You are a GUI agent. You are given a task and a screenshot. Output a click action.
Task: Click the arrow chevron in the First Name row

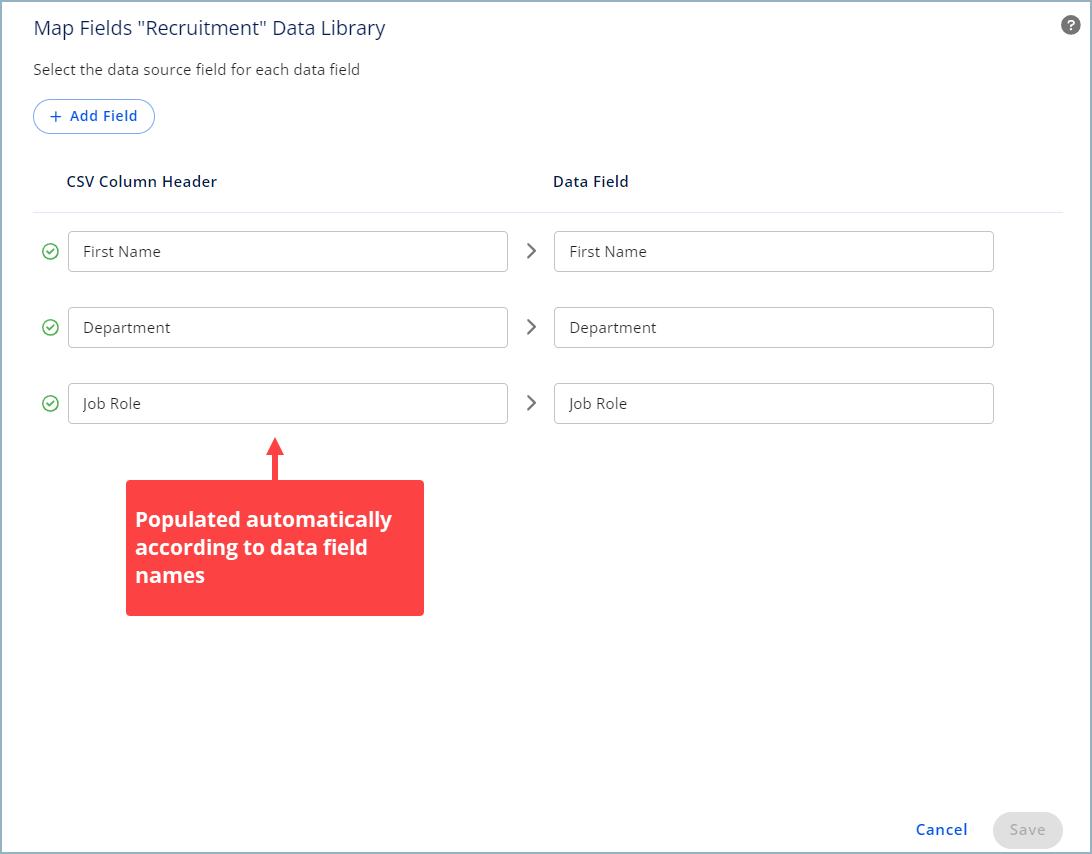coord(531,251)
